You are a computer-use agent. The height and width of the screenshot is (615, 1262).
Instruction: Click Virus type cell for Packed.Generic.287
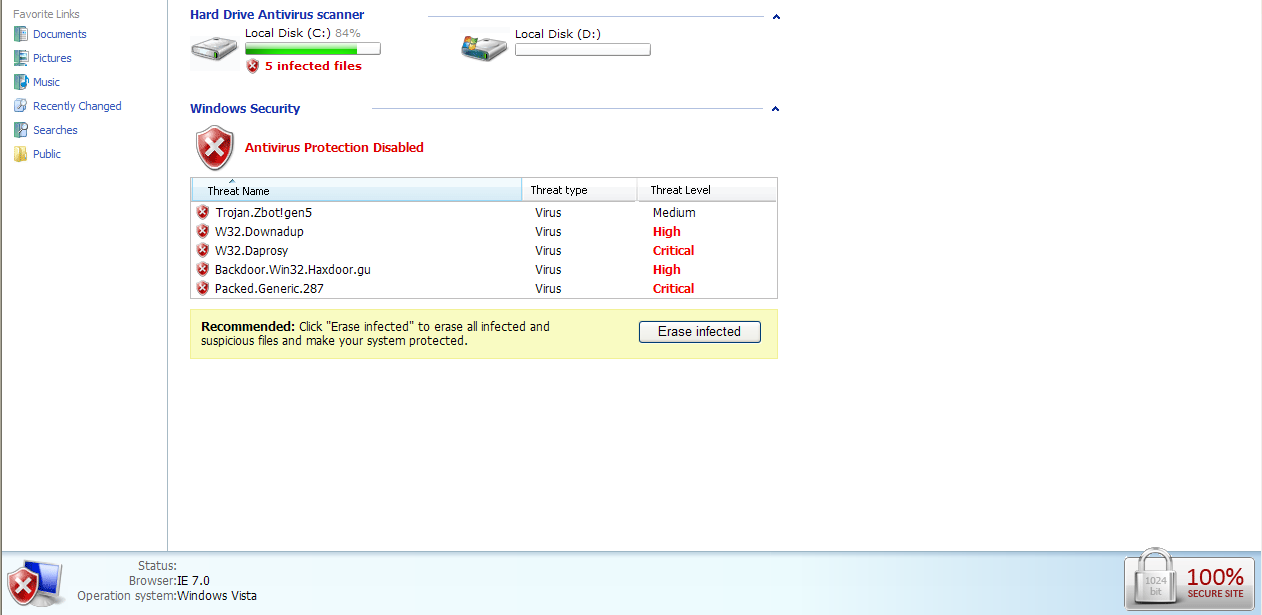548,289
